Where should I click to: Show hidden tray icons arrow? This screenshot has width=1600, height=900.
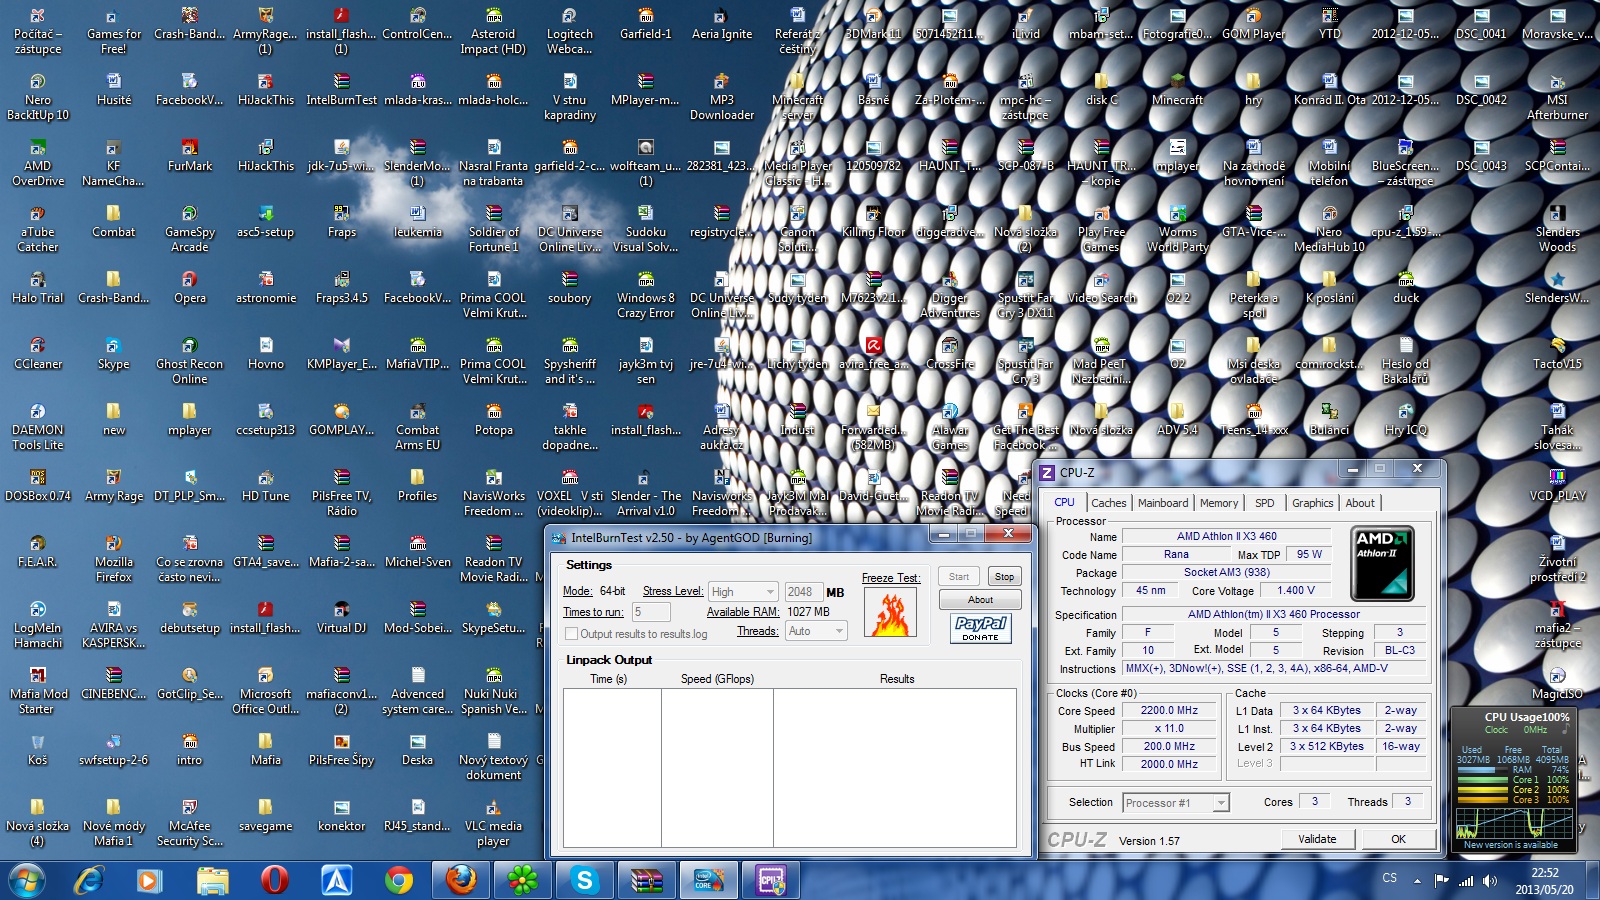click(x=1417, y=881)
